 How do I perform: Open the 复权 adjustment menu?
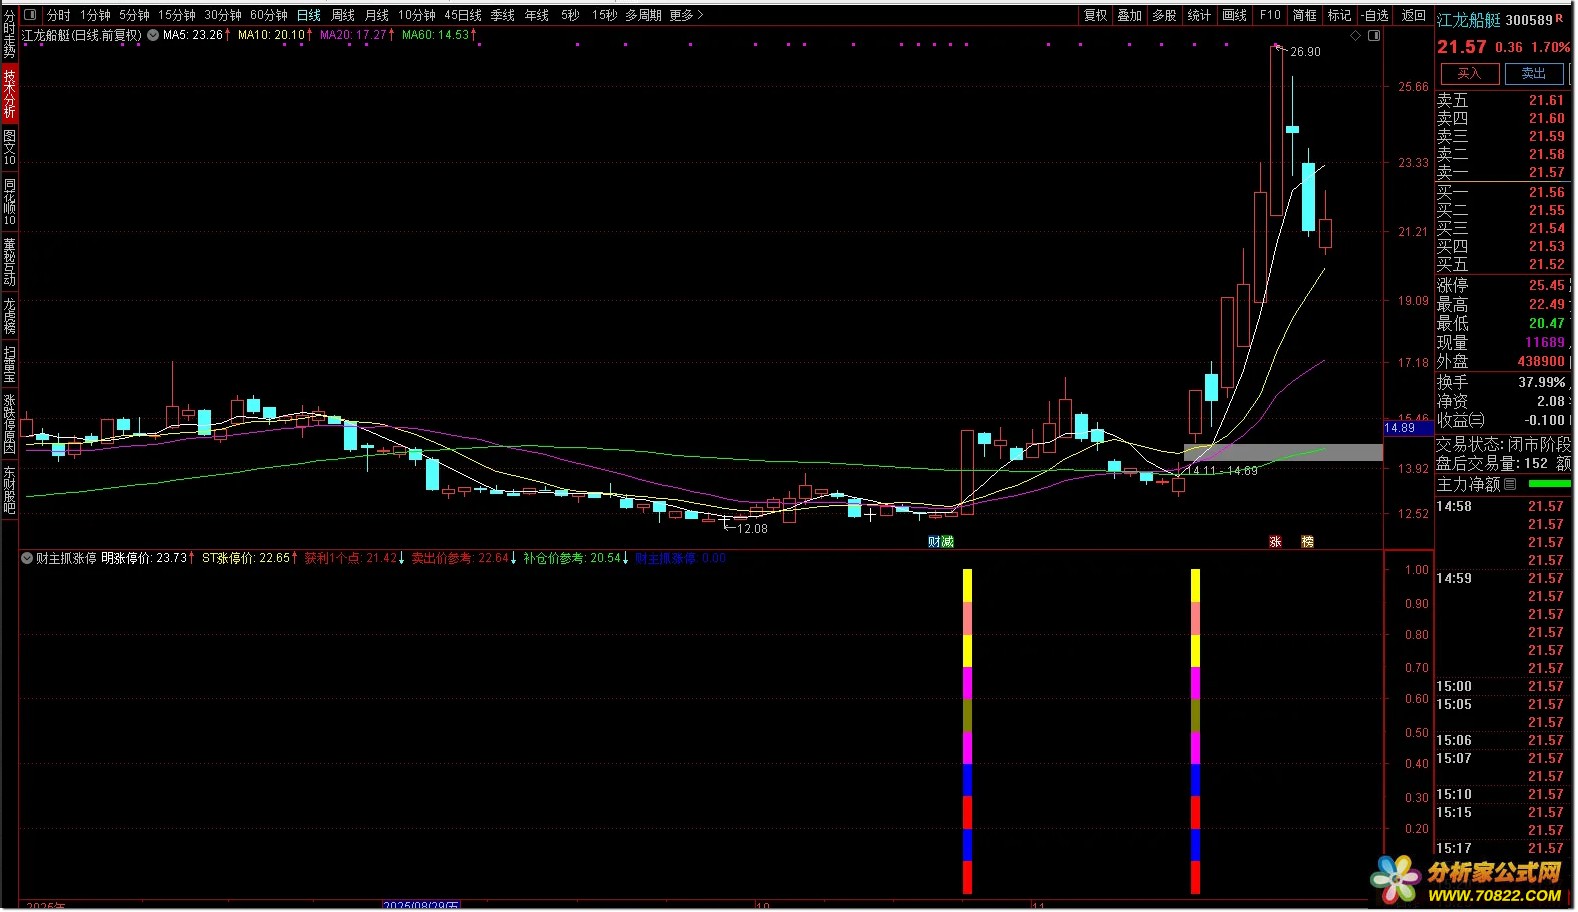click(1096, 15)
